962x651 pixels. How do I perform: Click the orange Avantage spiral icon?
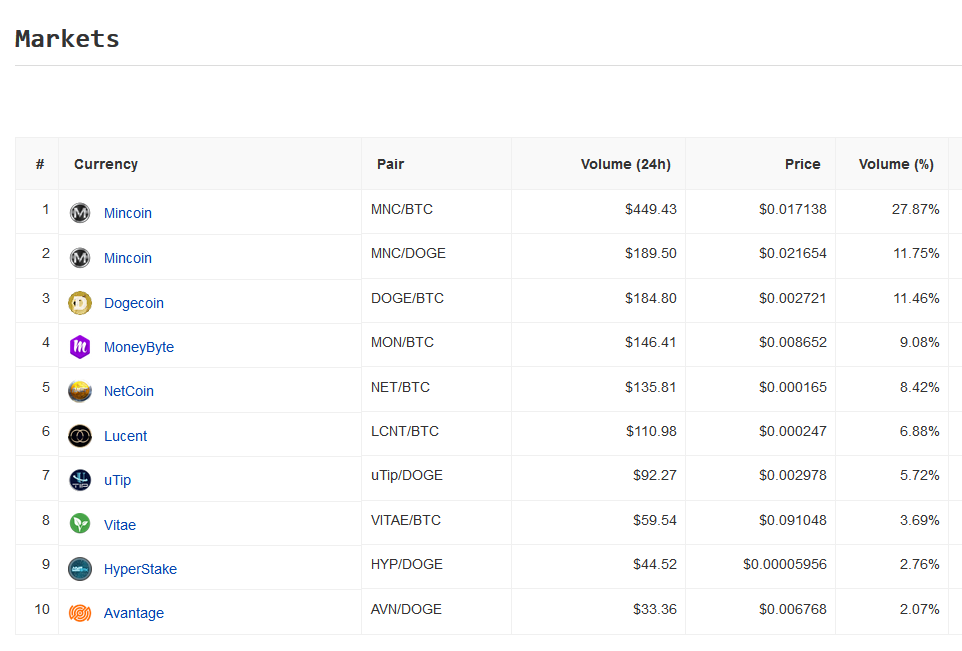[80, 613]
